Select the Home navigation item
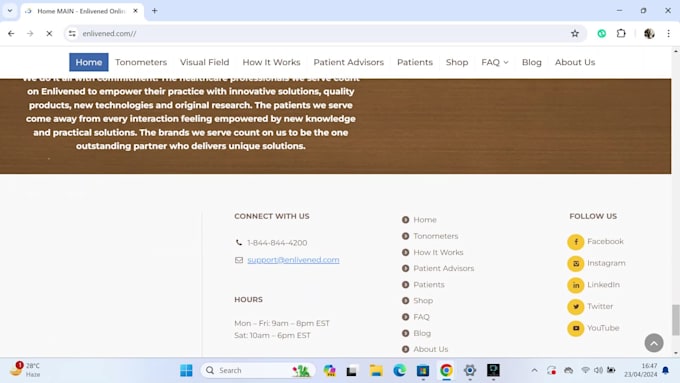 point(88,62)
